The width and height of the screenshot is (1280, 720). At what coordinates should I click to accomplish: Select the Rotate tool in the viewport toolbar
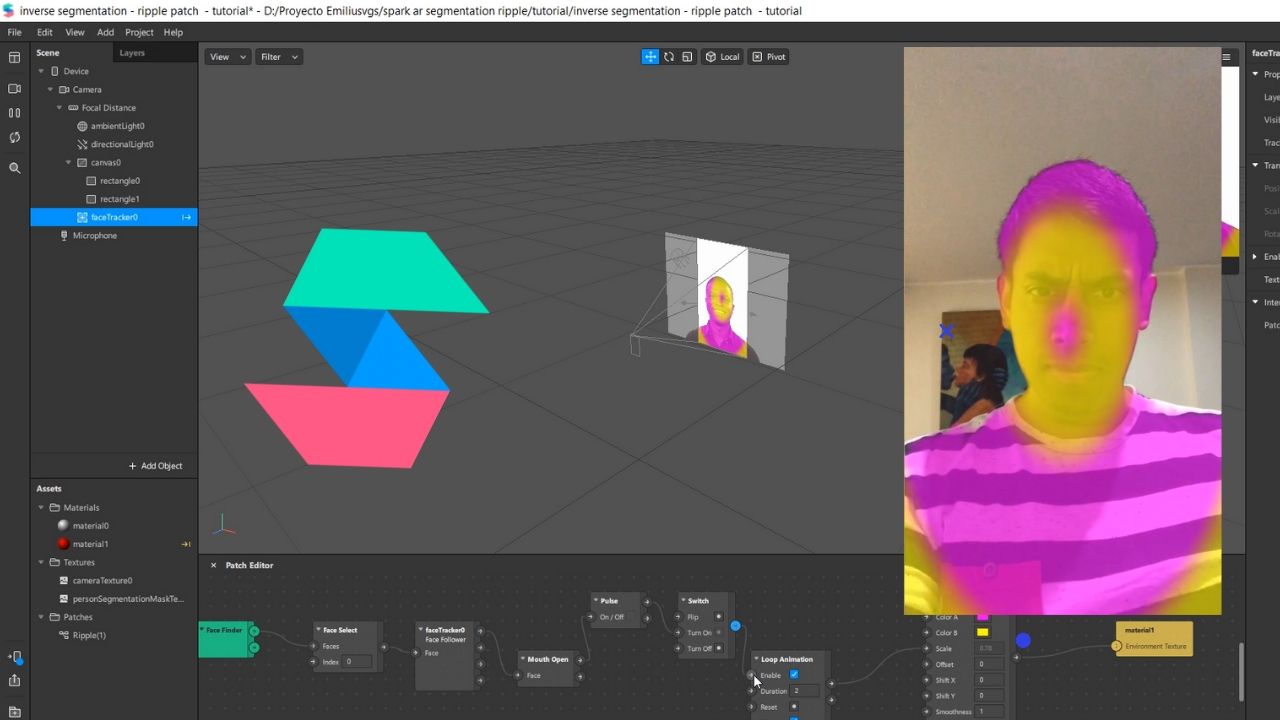click(x=669, y=57)
